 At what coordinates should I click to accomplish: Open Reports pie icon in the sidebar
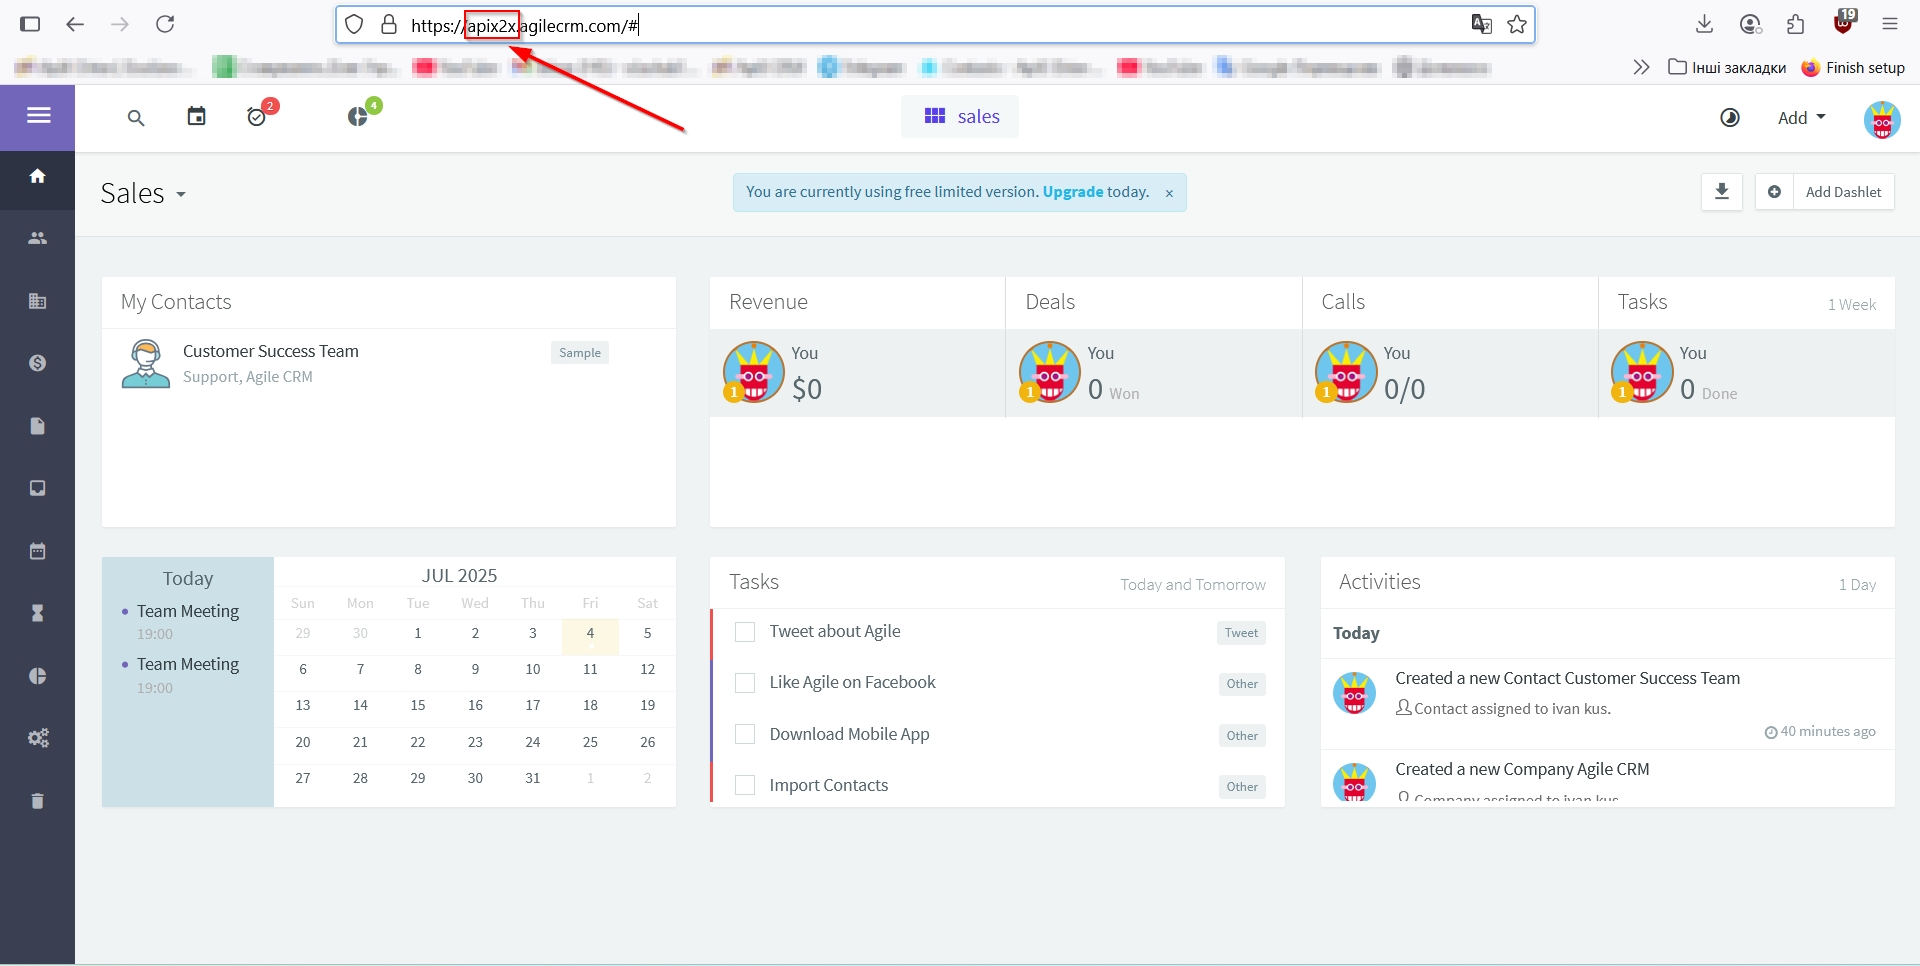(37, 676)
